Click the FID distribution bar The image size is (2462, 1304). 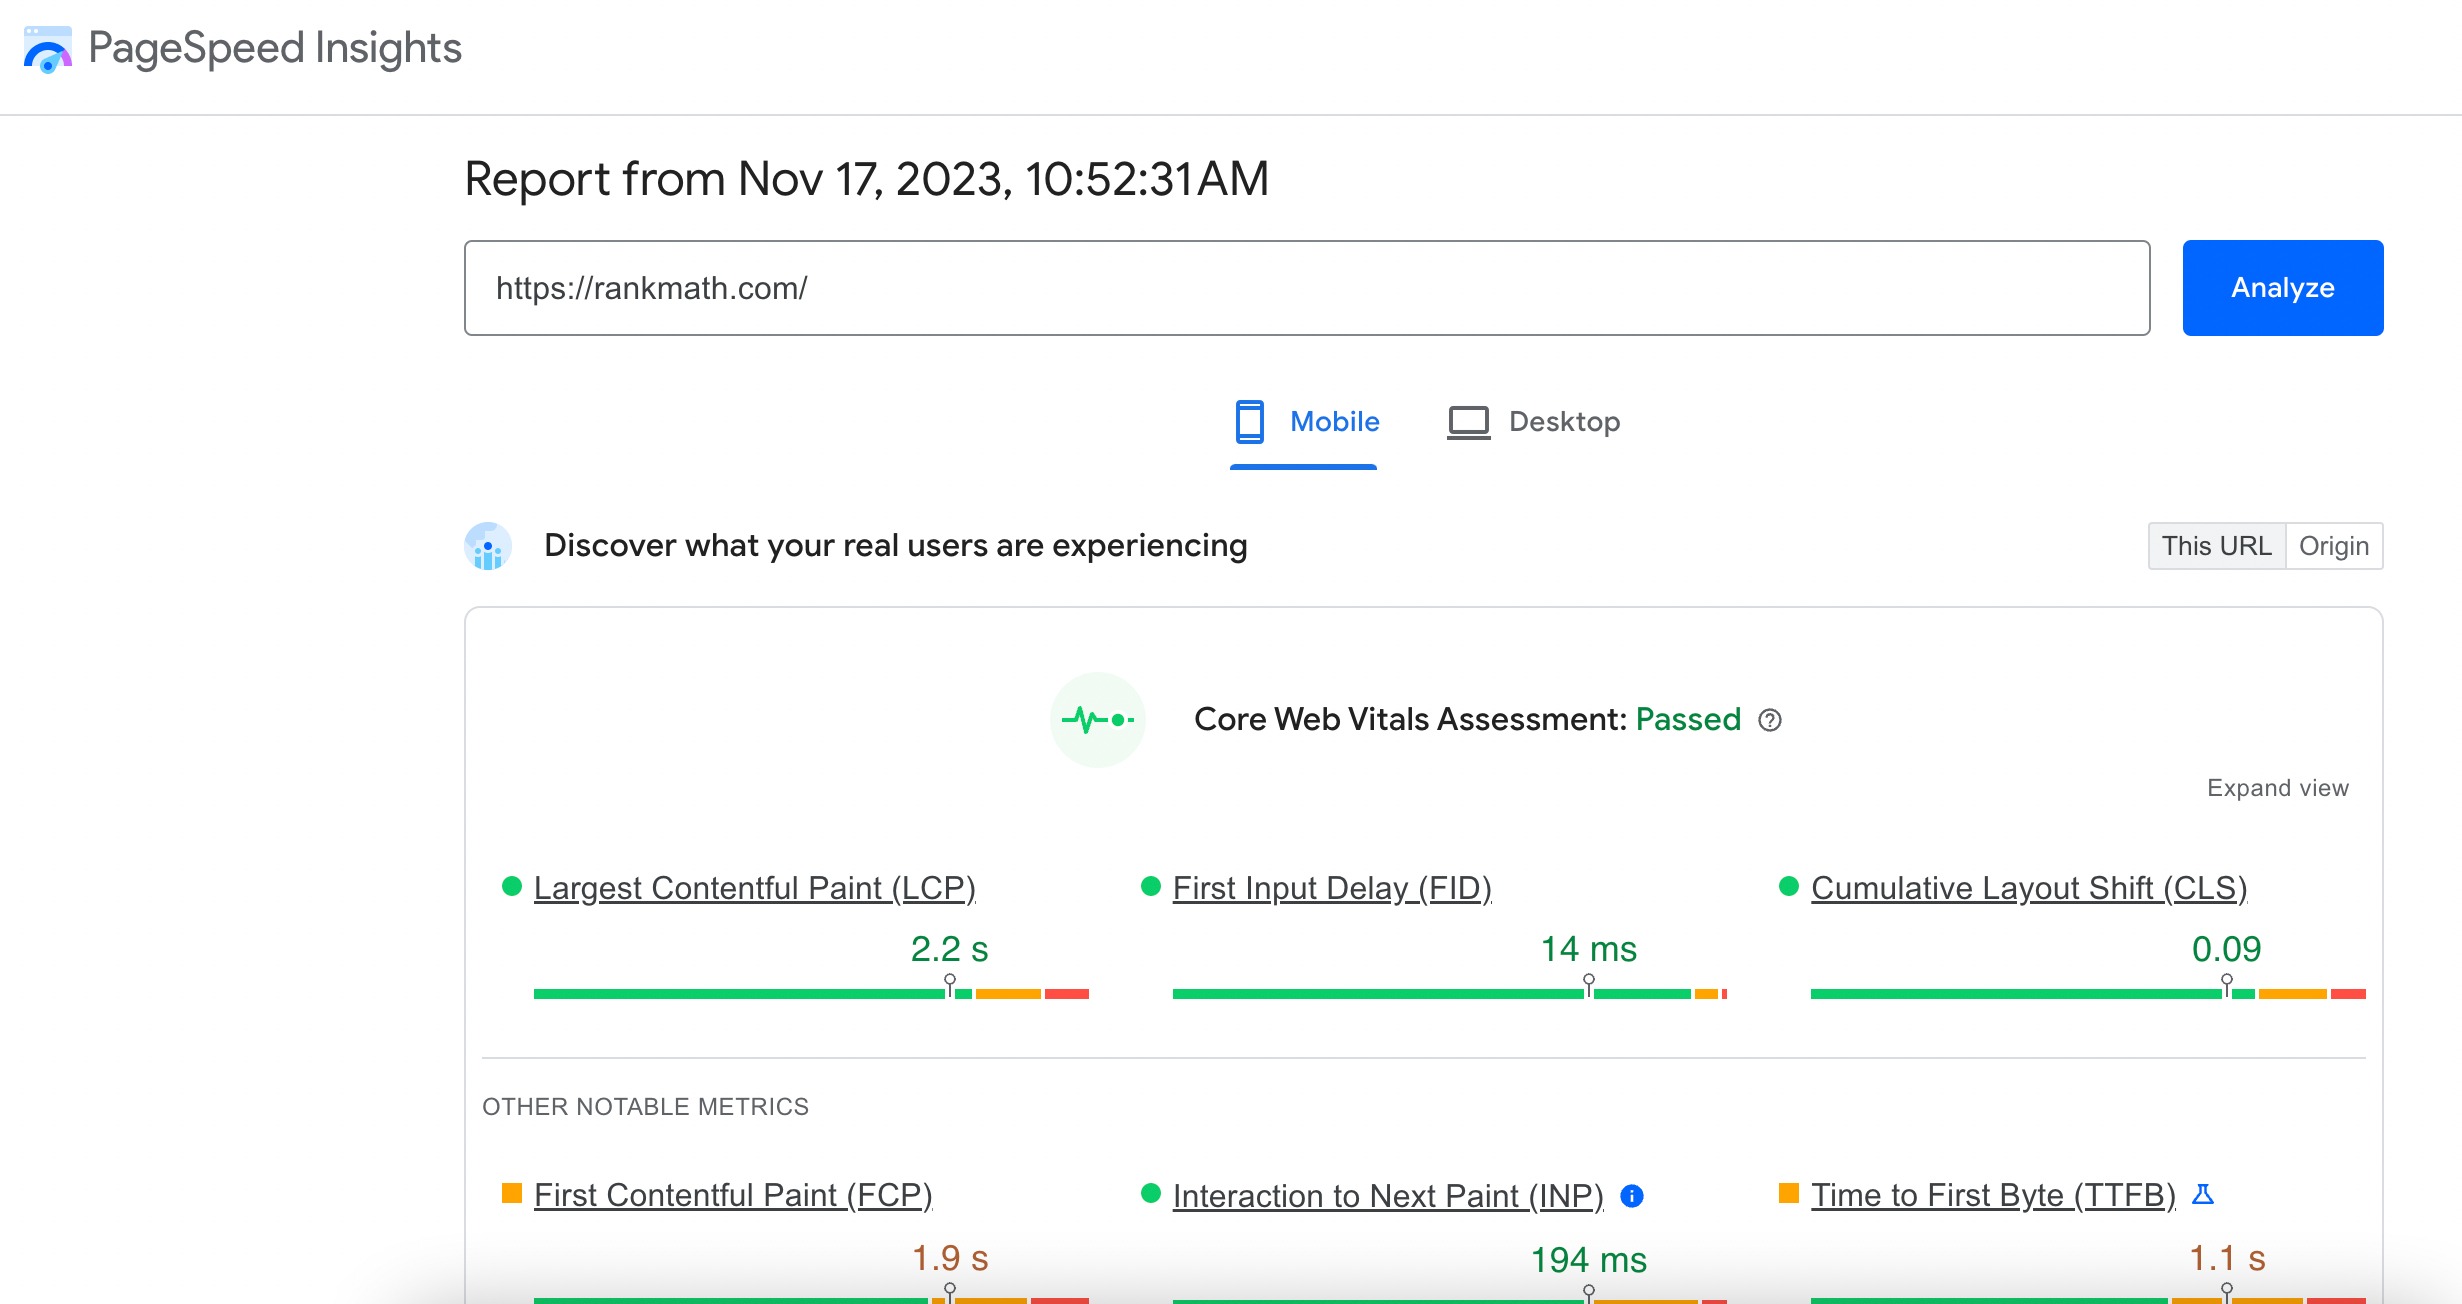click(x=1450, y=994)
